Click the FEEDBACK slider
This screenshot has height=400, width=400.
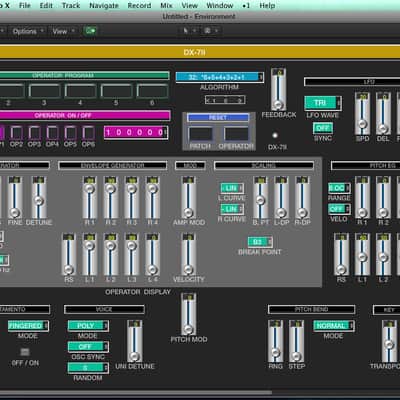click(x=278, y=89)
